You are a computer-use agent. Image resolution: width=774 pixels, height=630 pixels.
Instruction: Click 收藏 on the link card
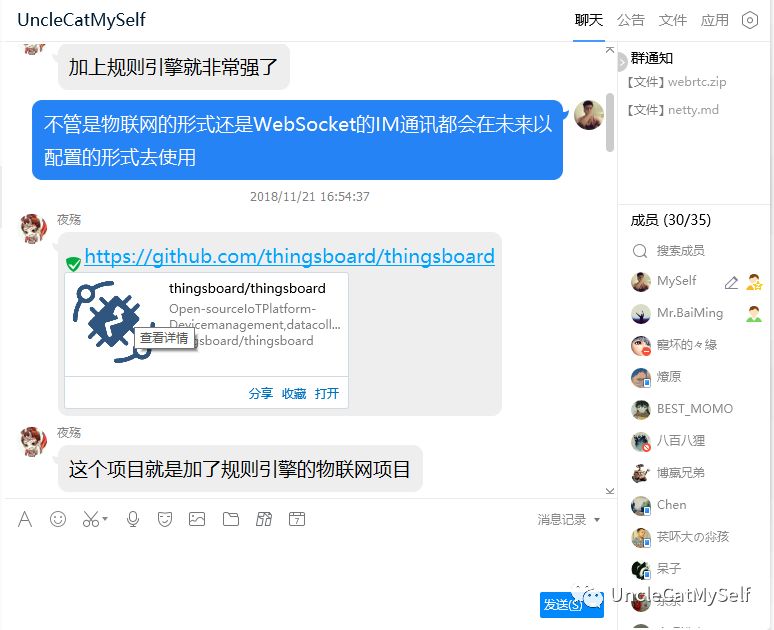[x=294, y=394]
